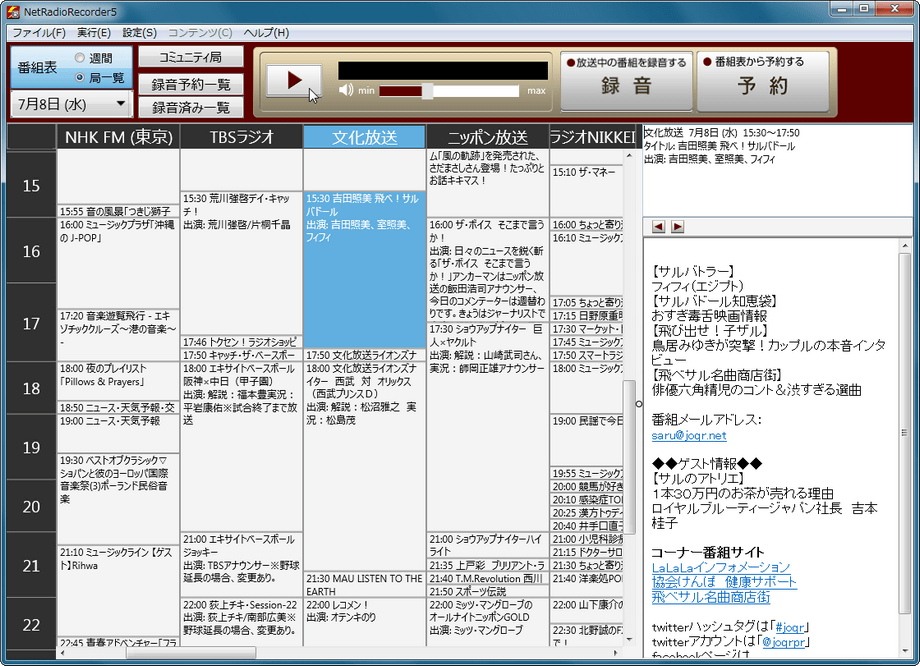Open the saru@joqr.net mail link
This screenshot has height=666, width=920.
point(689,435)
